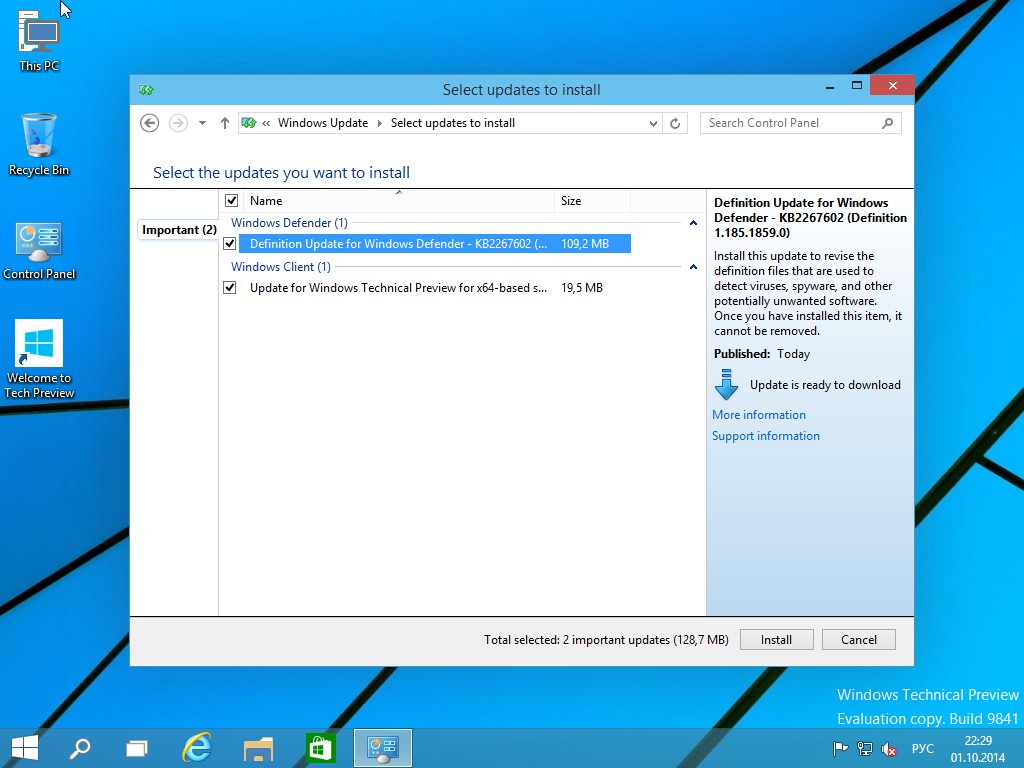Image resolution: width=1024 pixels, height=768 pixels.
Task: Select the Important (2) tab
Action: point(178,230)
